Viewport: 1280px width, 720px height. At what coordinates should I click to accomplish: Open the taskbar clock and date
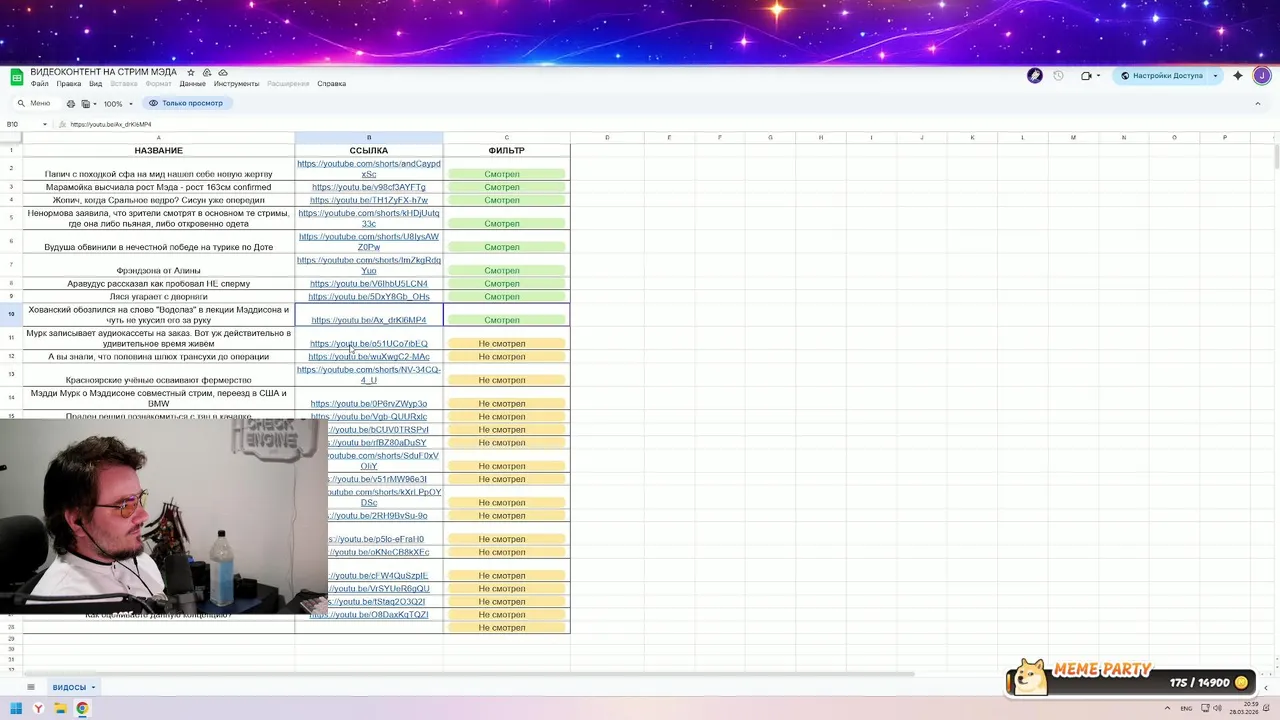coord(1245,708)
